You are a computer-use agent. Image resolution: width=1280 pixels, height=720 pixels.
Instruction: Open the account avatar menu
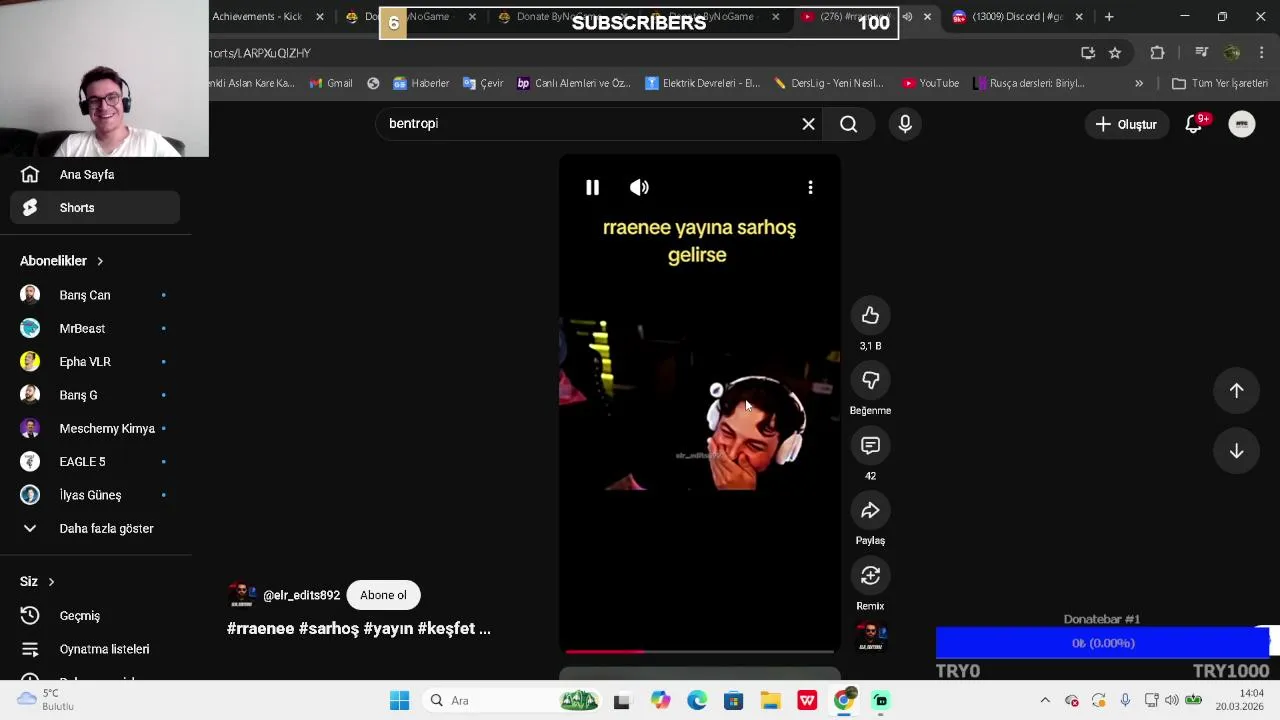(1242, 124)
